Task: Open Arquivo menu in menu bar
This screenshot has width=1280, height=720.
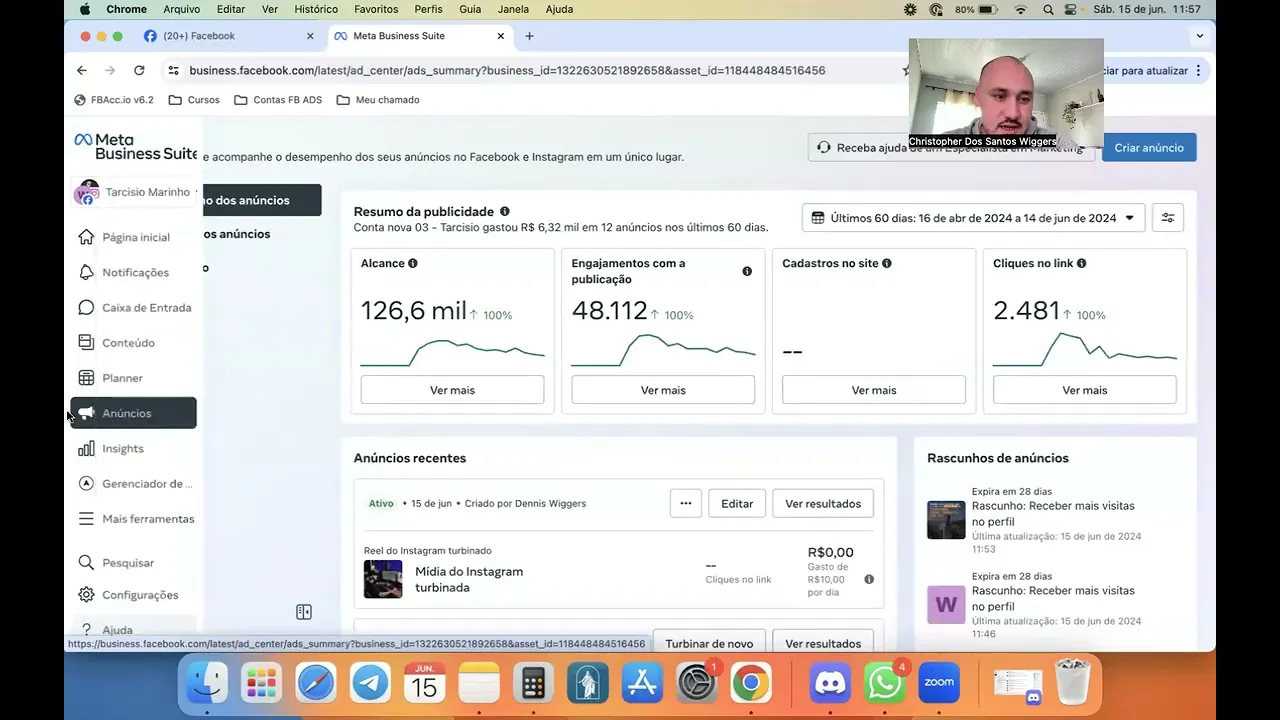Action: pos(182,9)
